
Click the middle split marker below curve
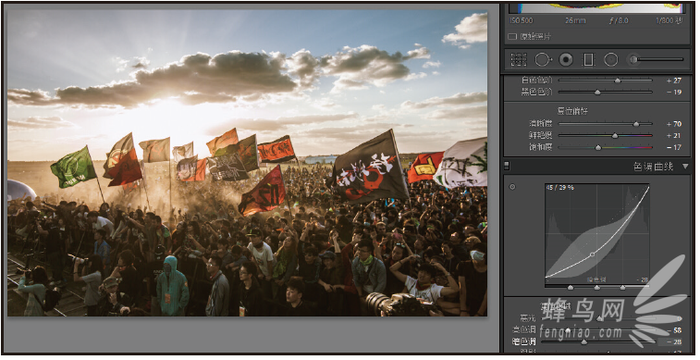[x=597, y=288]
